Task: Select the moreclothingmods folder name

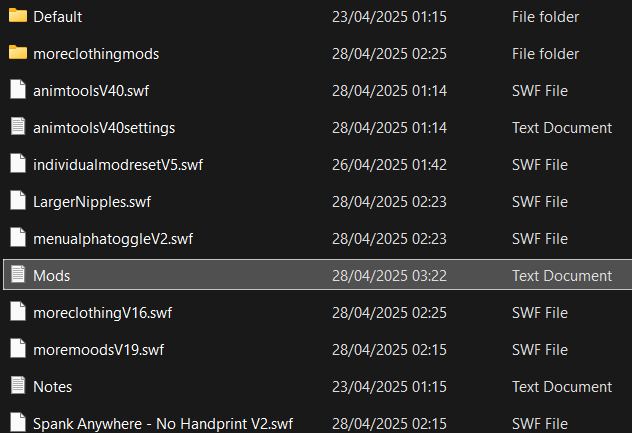Action: point(96,54)
